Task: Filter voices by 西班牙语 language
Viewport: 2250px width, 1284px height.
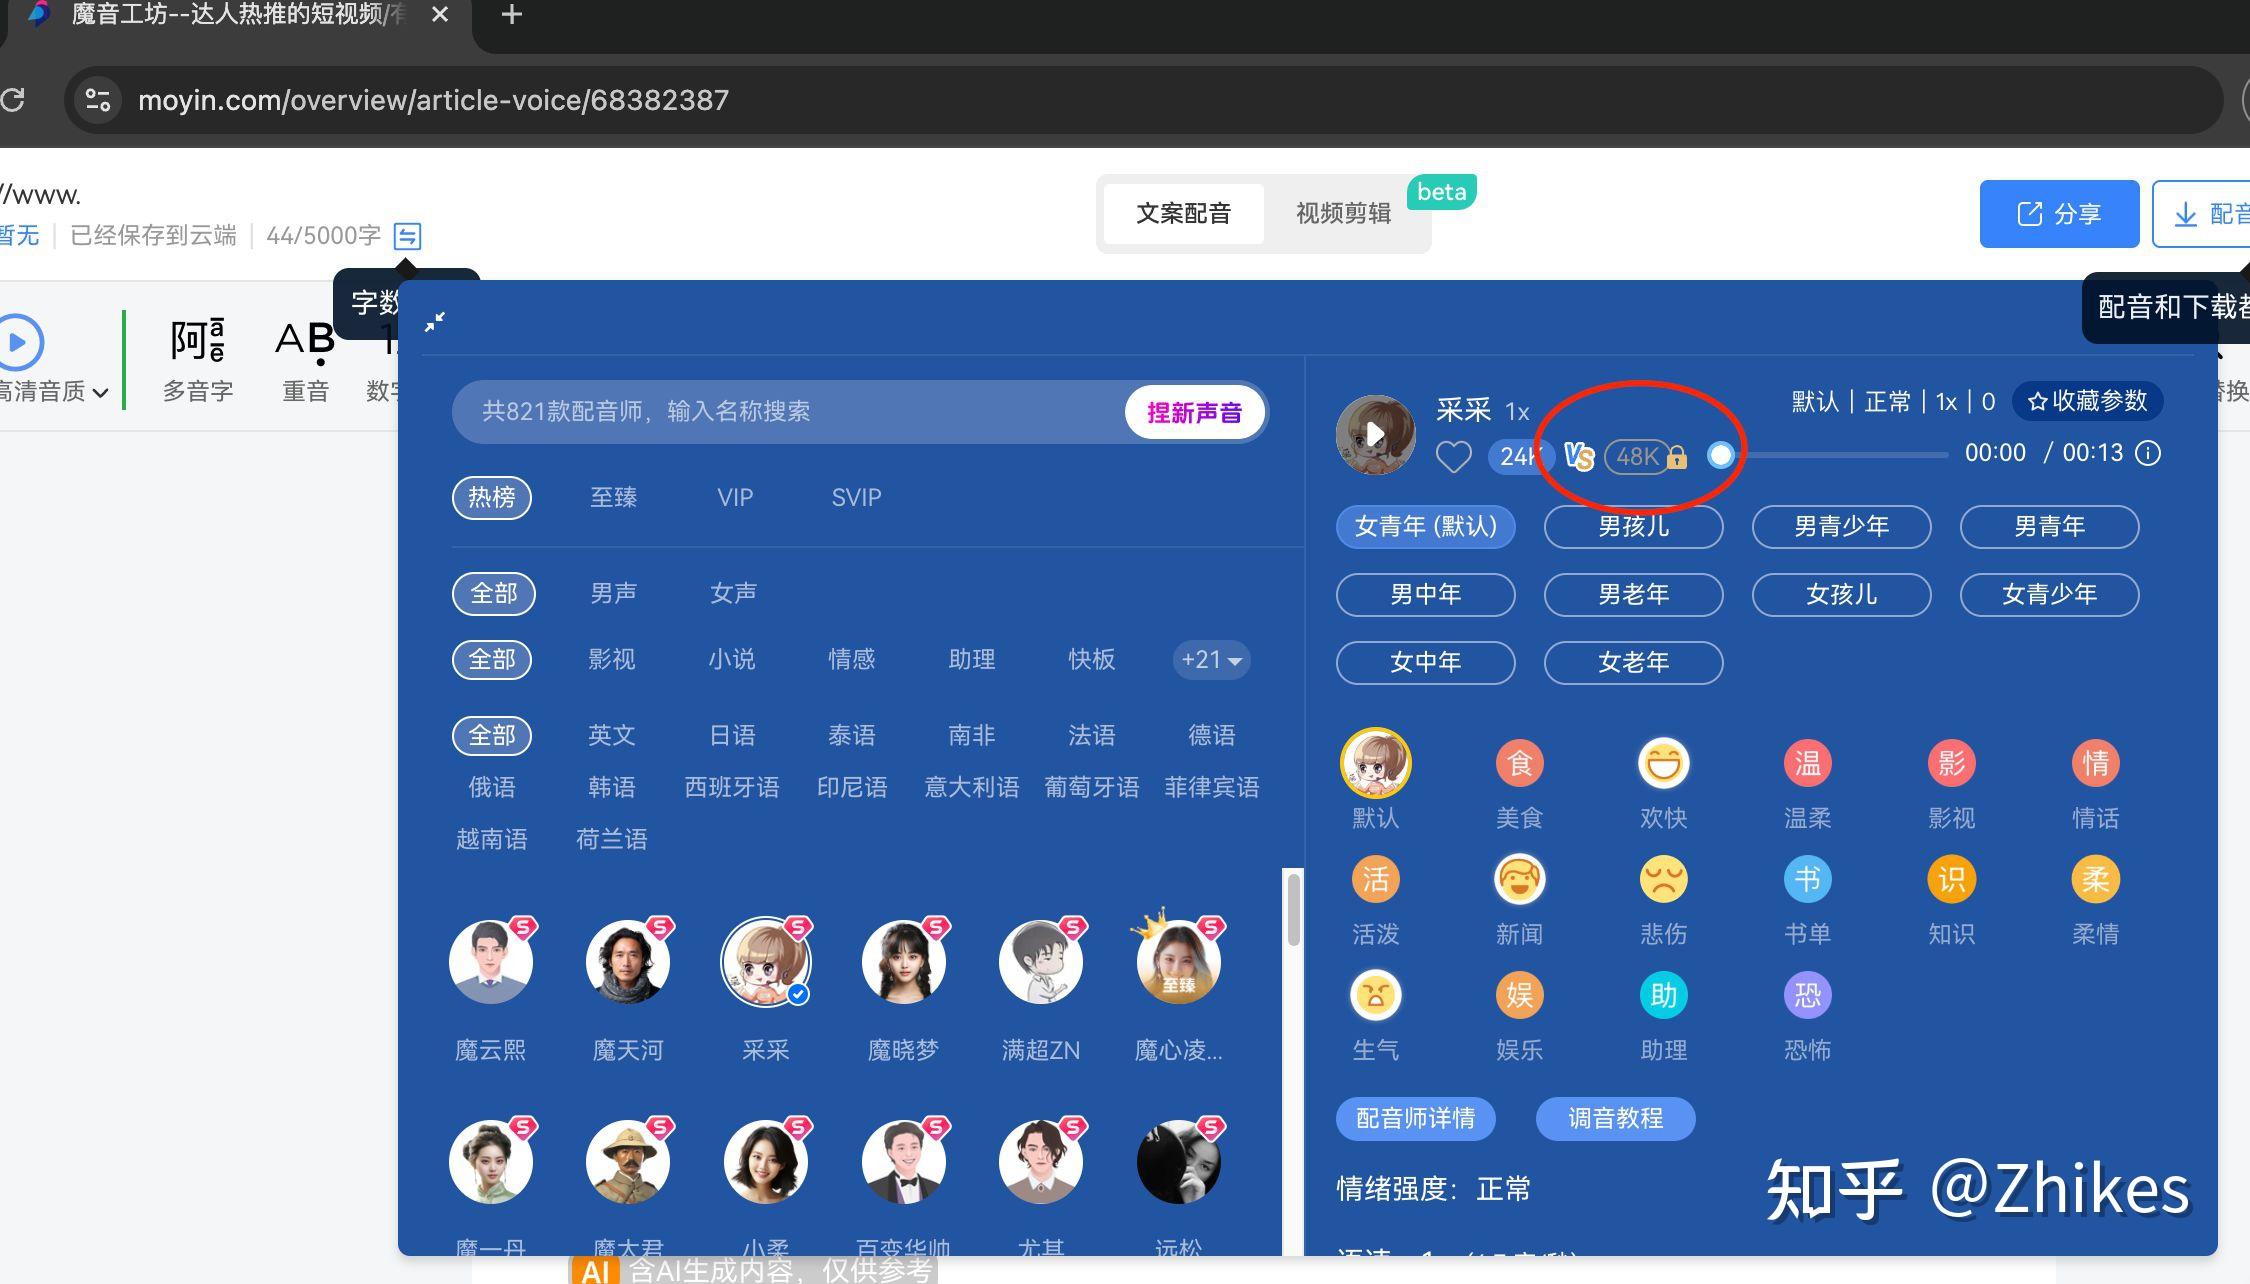Action: point(732,788)
